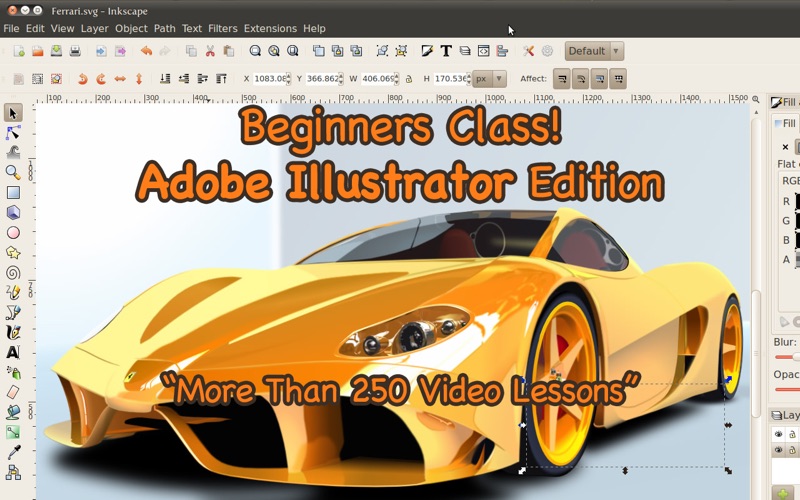Select the Paint bucket tool

click(x=13, y=412)
